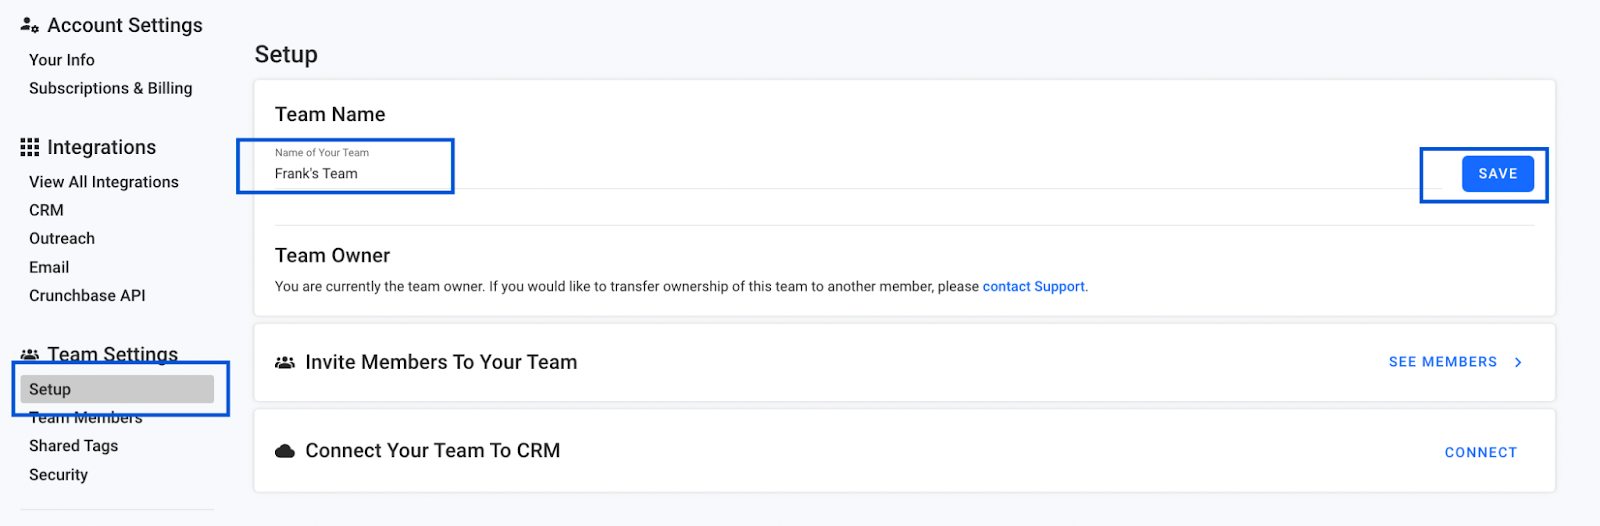This screenshot has width=1600, height=526.
Task: Open Subscriptions & Billing page
Action: tap(110, 88)
